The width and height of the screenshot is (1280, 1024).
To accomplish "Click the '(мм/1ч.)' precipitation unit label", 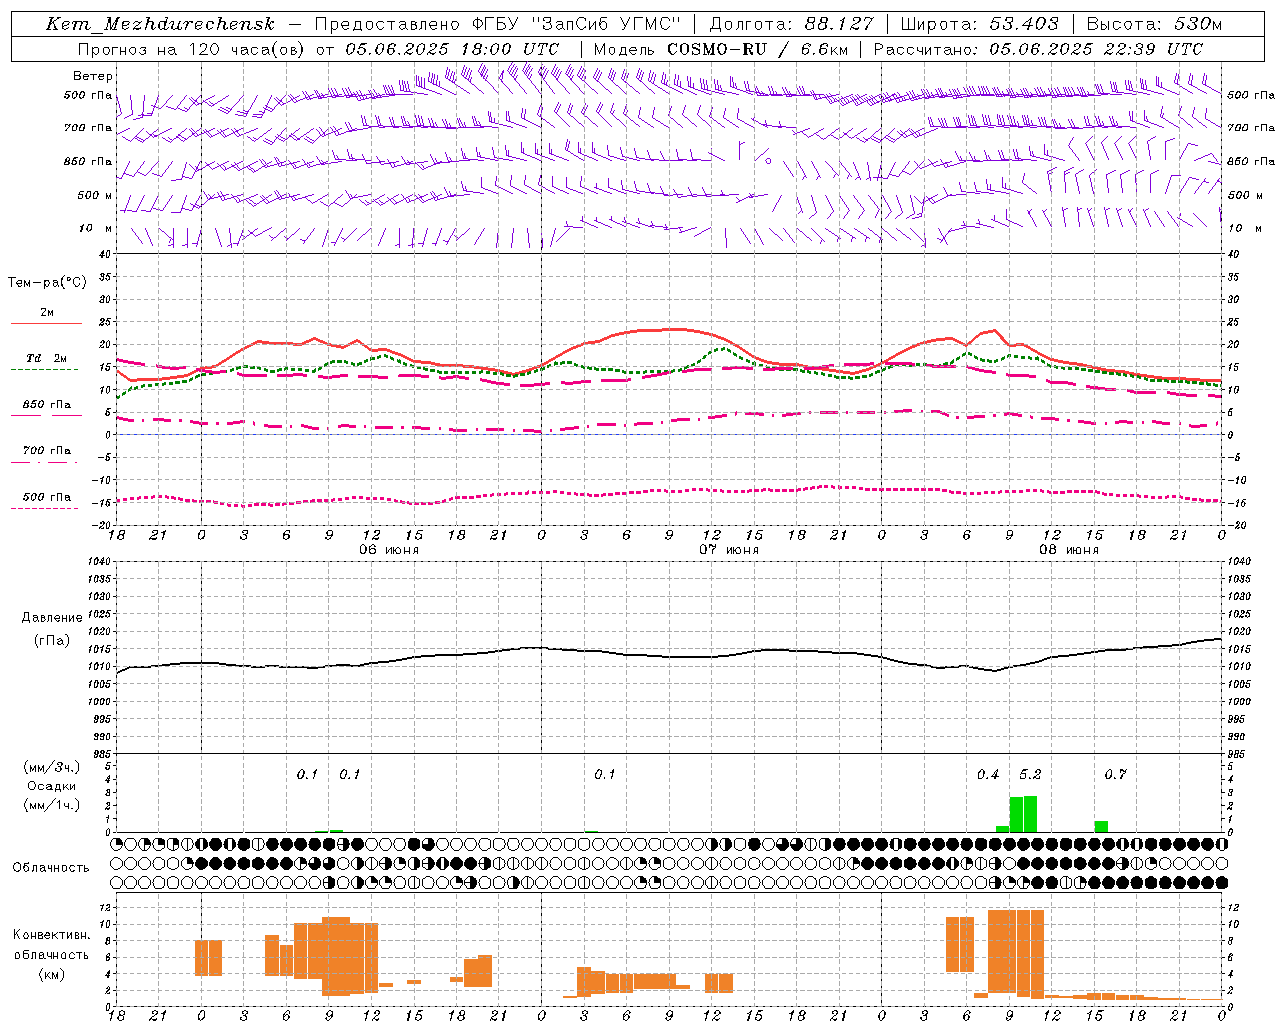I will [52, 805].
